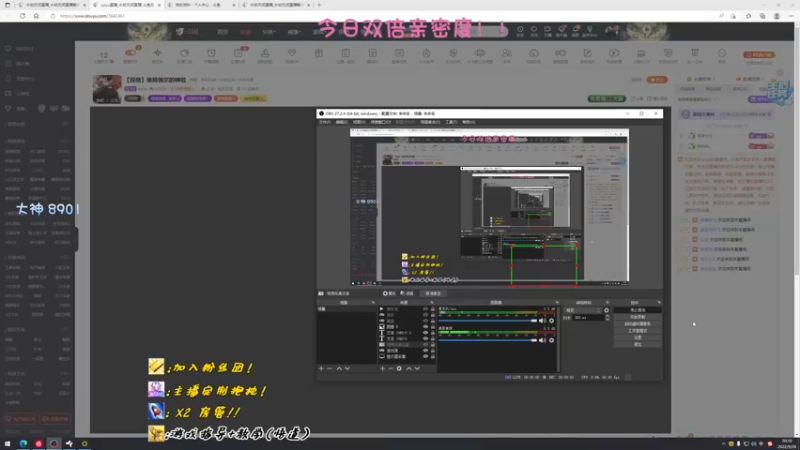Move source down with arrow icon
This screenshot has width=800, height=450.
(417, 368)
